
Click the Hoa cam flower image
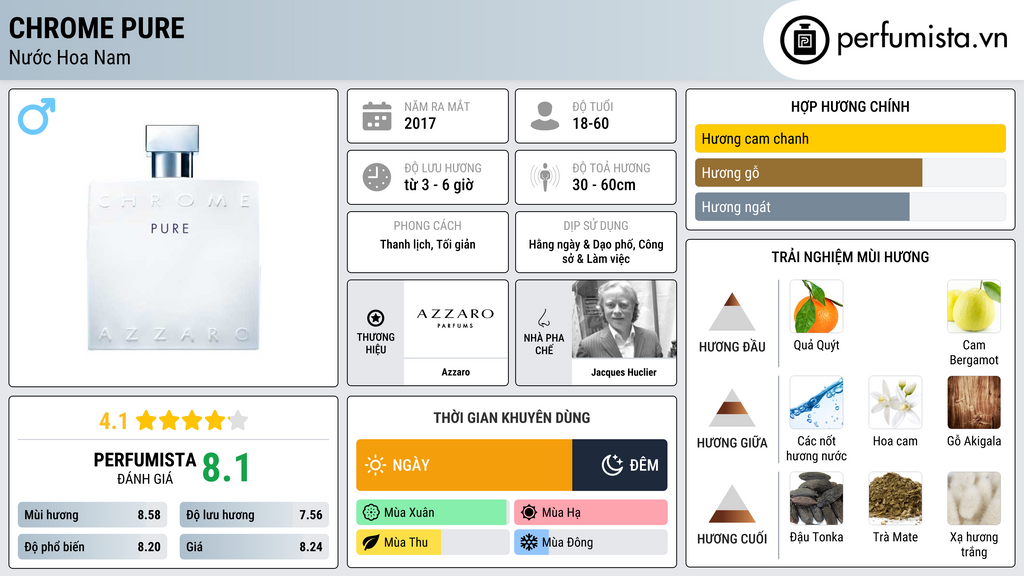[x=895, y=402]
